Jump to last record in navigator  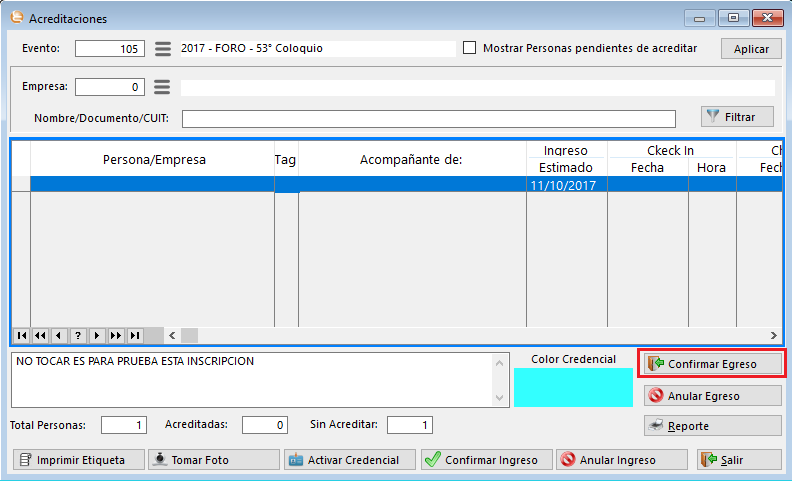tap(135, 335)
